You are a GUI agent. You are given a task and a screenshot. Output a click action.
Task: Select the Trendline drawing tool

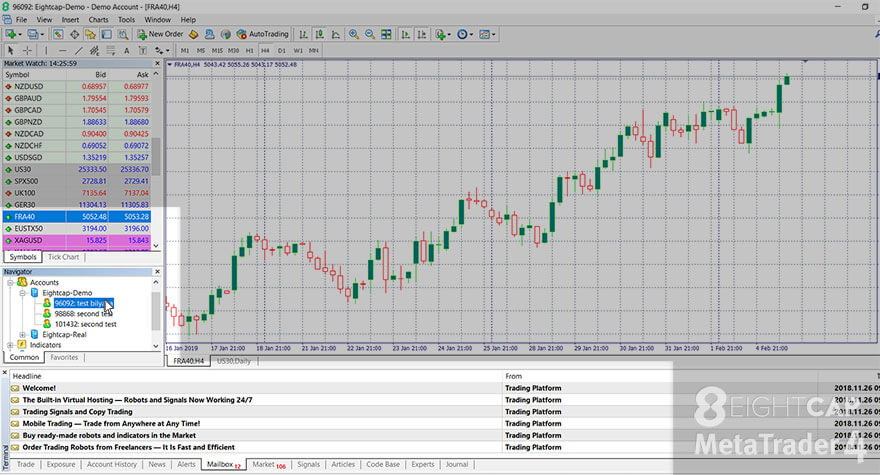coord(79,51)
